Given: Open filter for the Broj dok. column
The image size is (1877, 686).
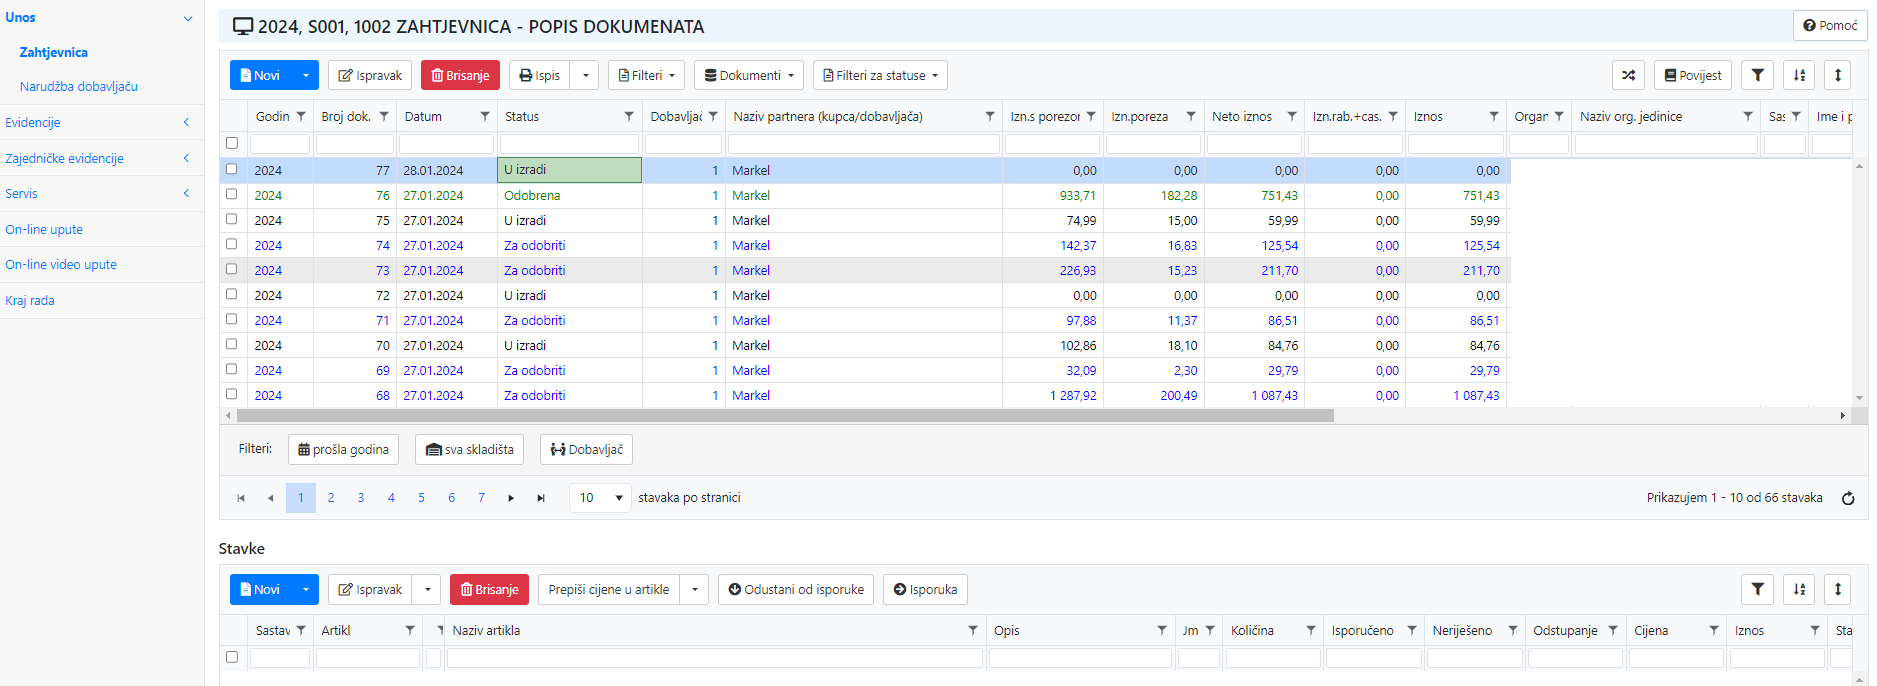Looking at the screenshot, I should [384, 117].
